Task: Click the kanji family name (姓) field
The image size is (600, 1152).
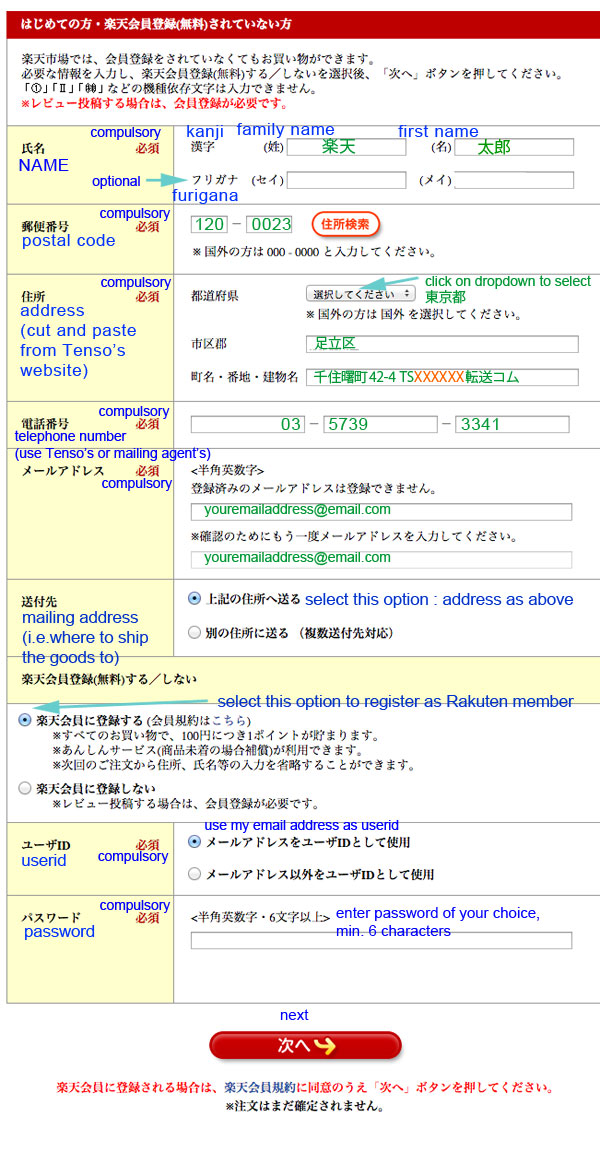Action: 346,147
